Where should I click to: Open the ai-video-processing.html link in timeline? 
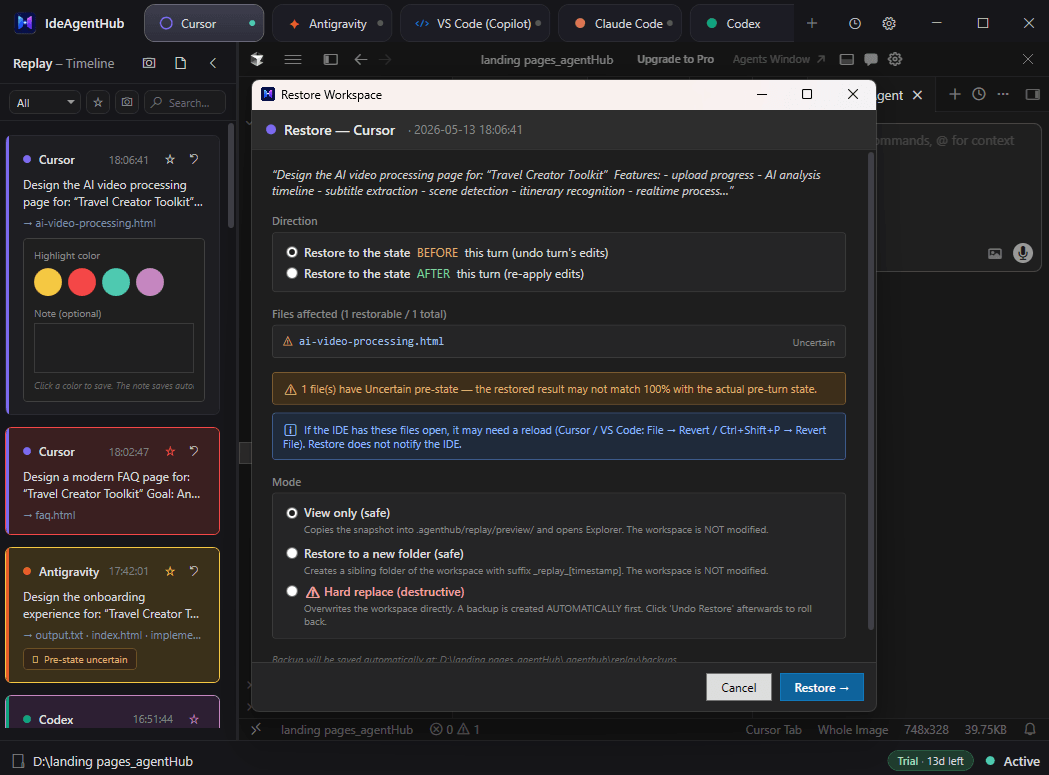[x=95, y=223]
